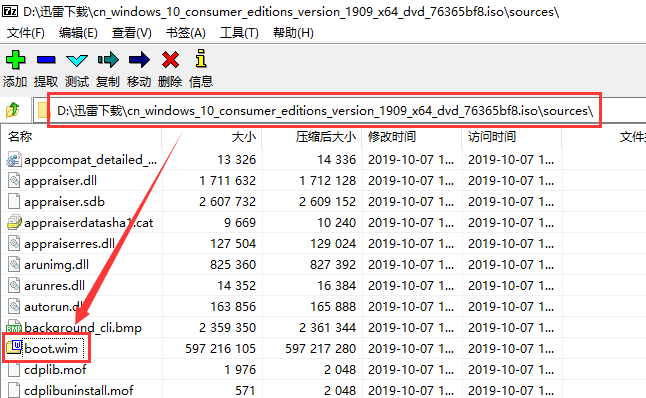The image size is (646, 398).
Task: Click size value 127 504
Action: point(233,243)
